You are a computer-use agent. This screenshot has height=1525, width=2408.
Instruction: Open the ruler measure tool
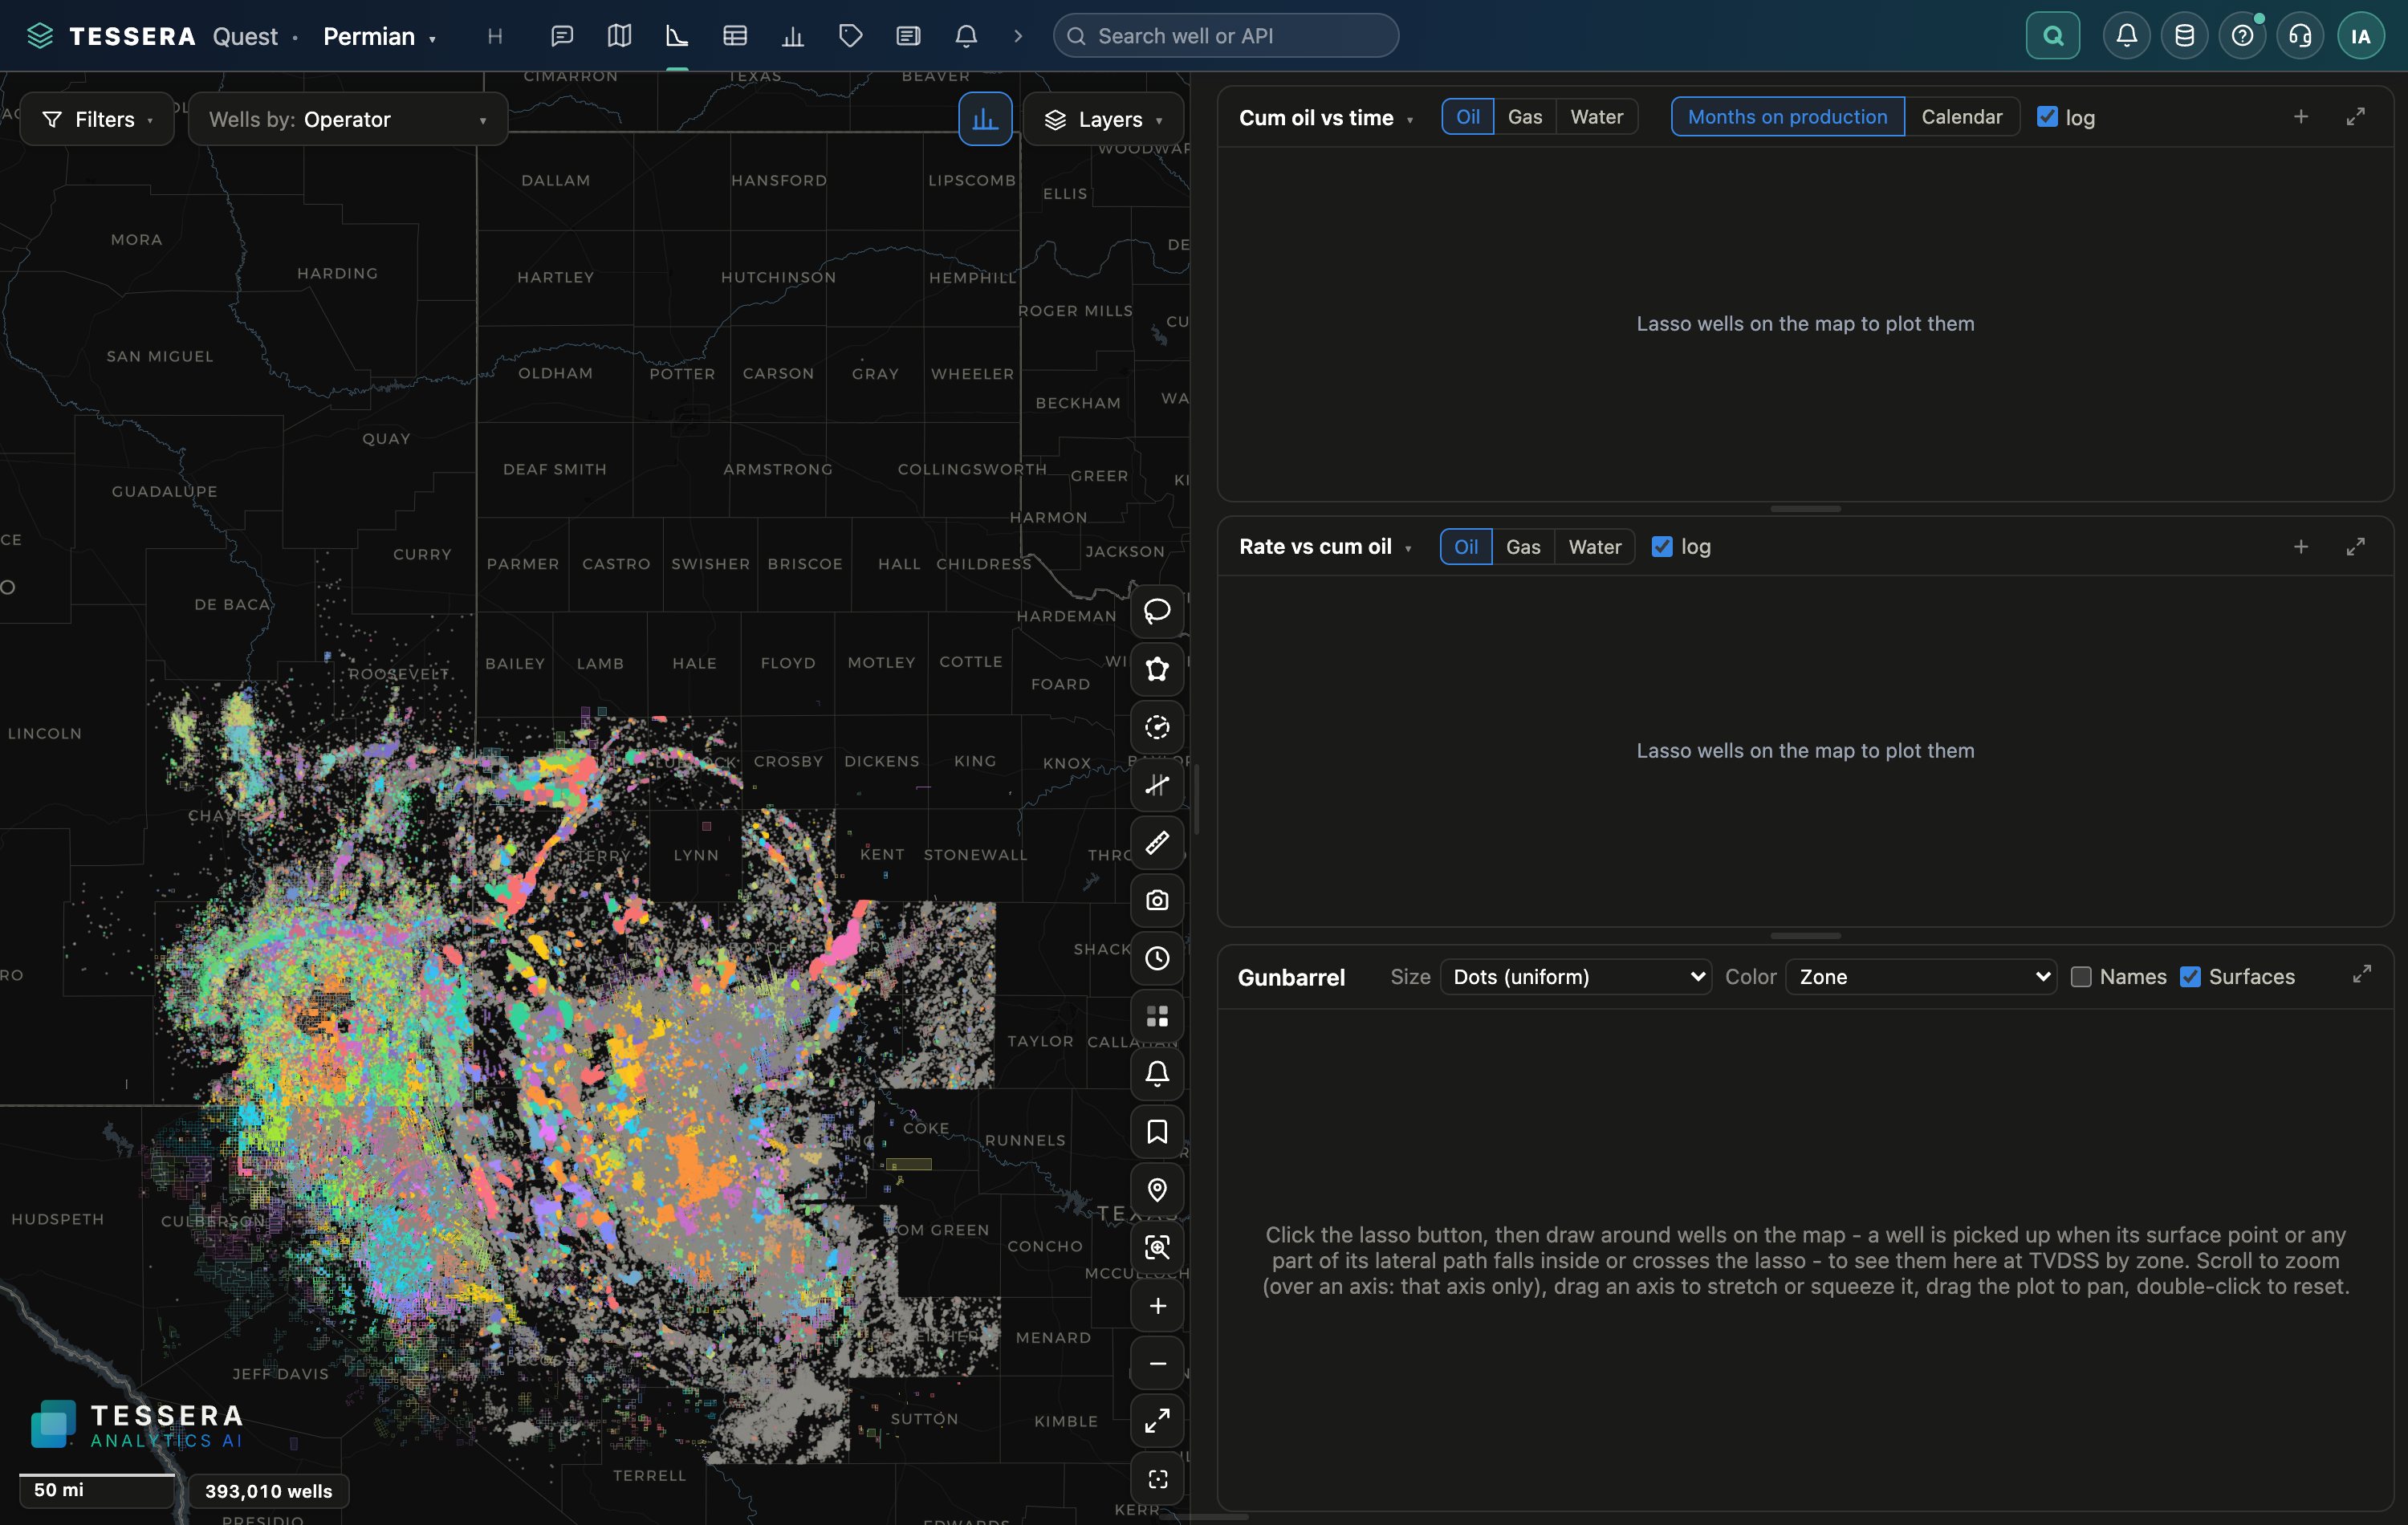click(x=1157, y=843)
